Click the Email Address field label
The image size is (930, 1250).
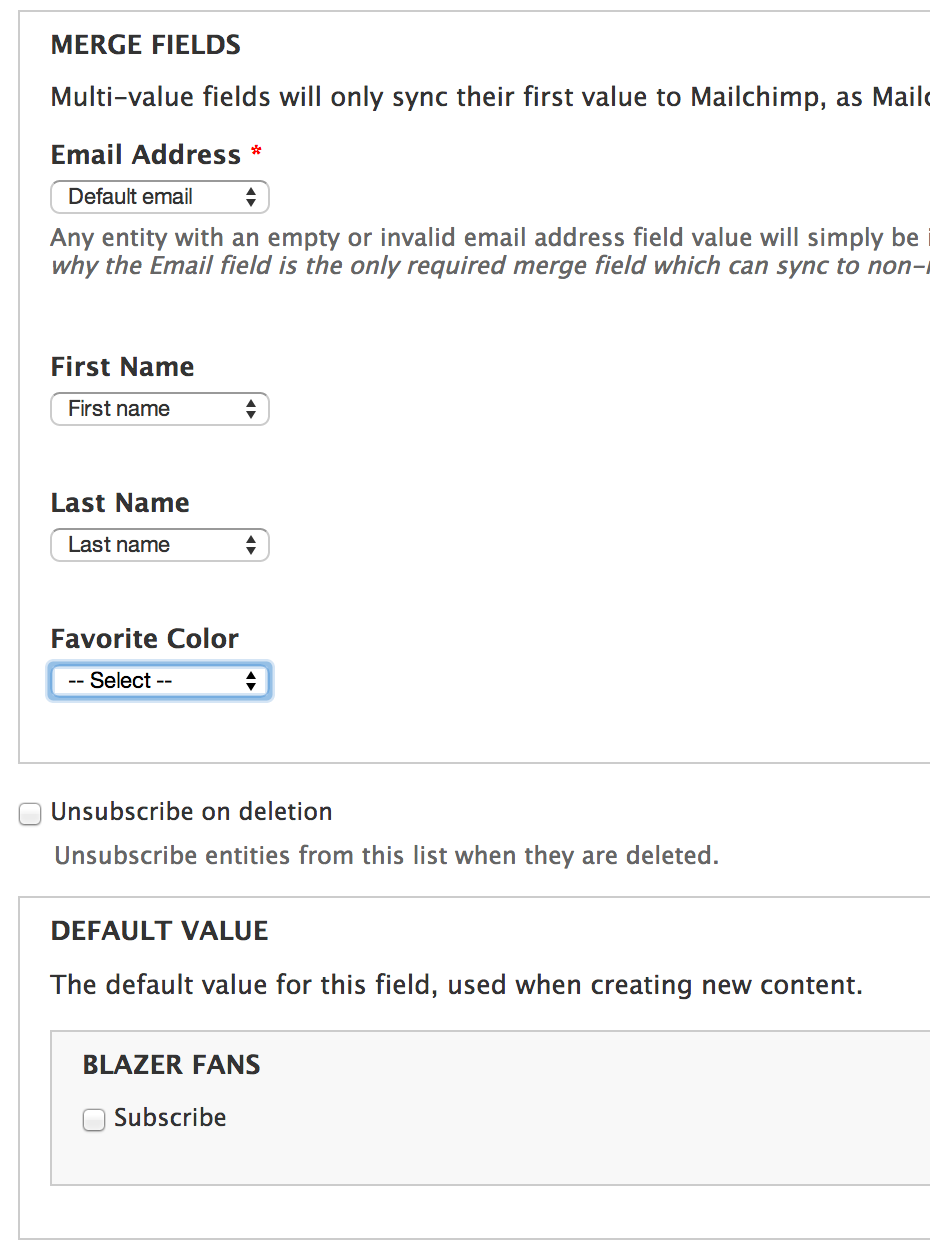tap(145, 155)
